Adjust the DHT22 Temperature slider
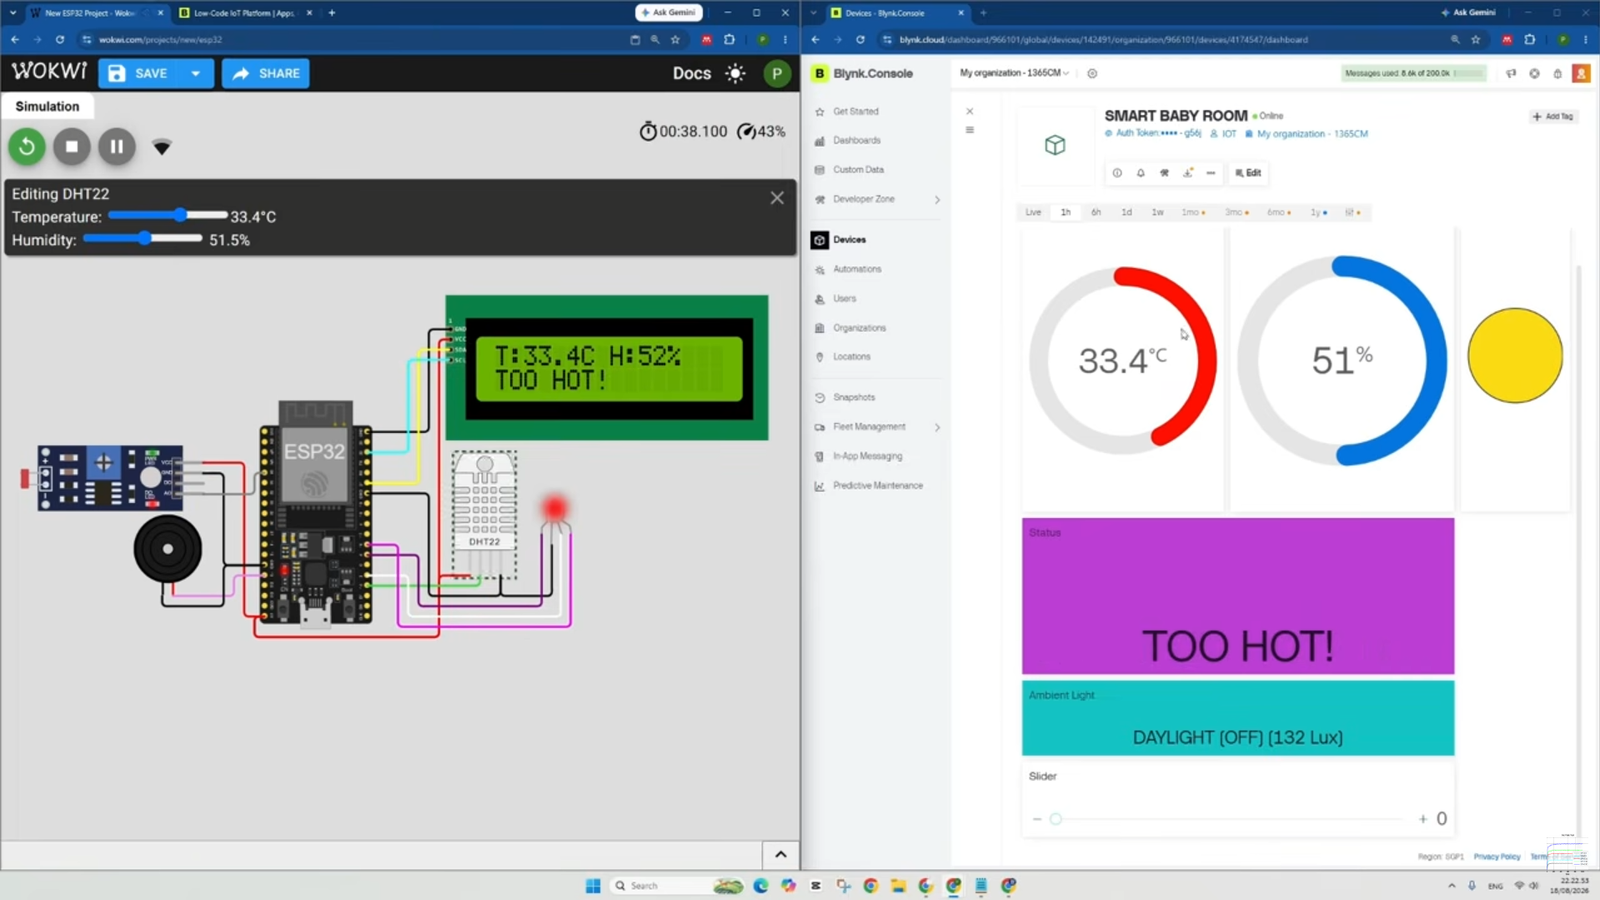The height and width of the screenshot is (900, 1600). click(168, 215)
